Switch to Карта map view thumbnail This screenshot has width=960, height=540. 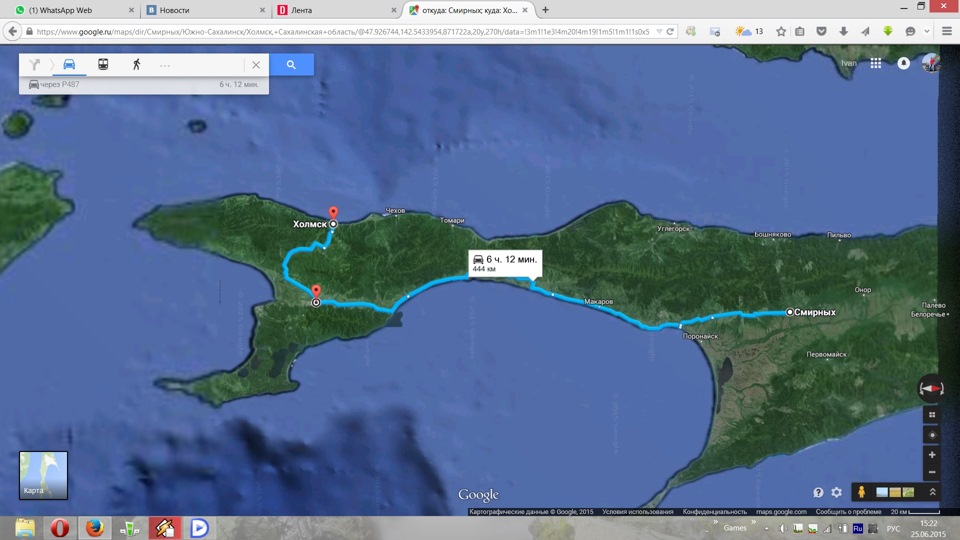tap(43, 475)
